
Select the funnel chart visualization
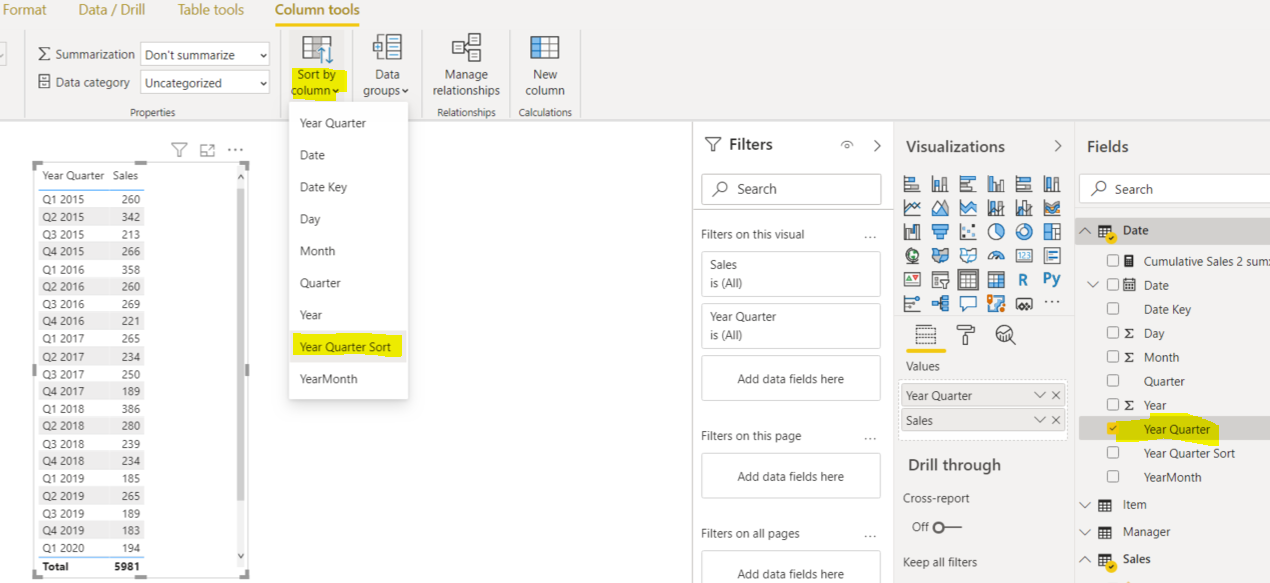pos(940,232)
